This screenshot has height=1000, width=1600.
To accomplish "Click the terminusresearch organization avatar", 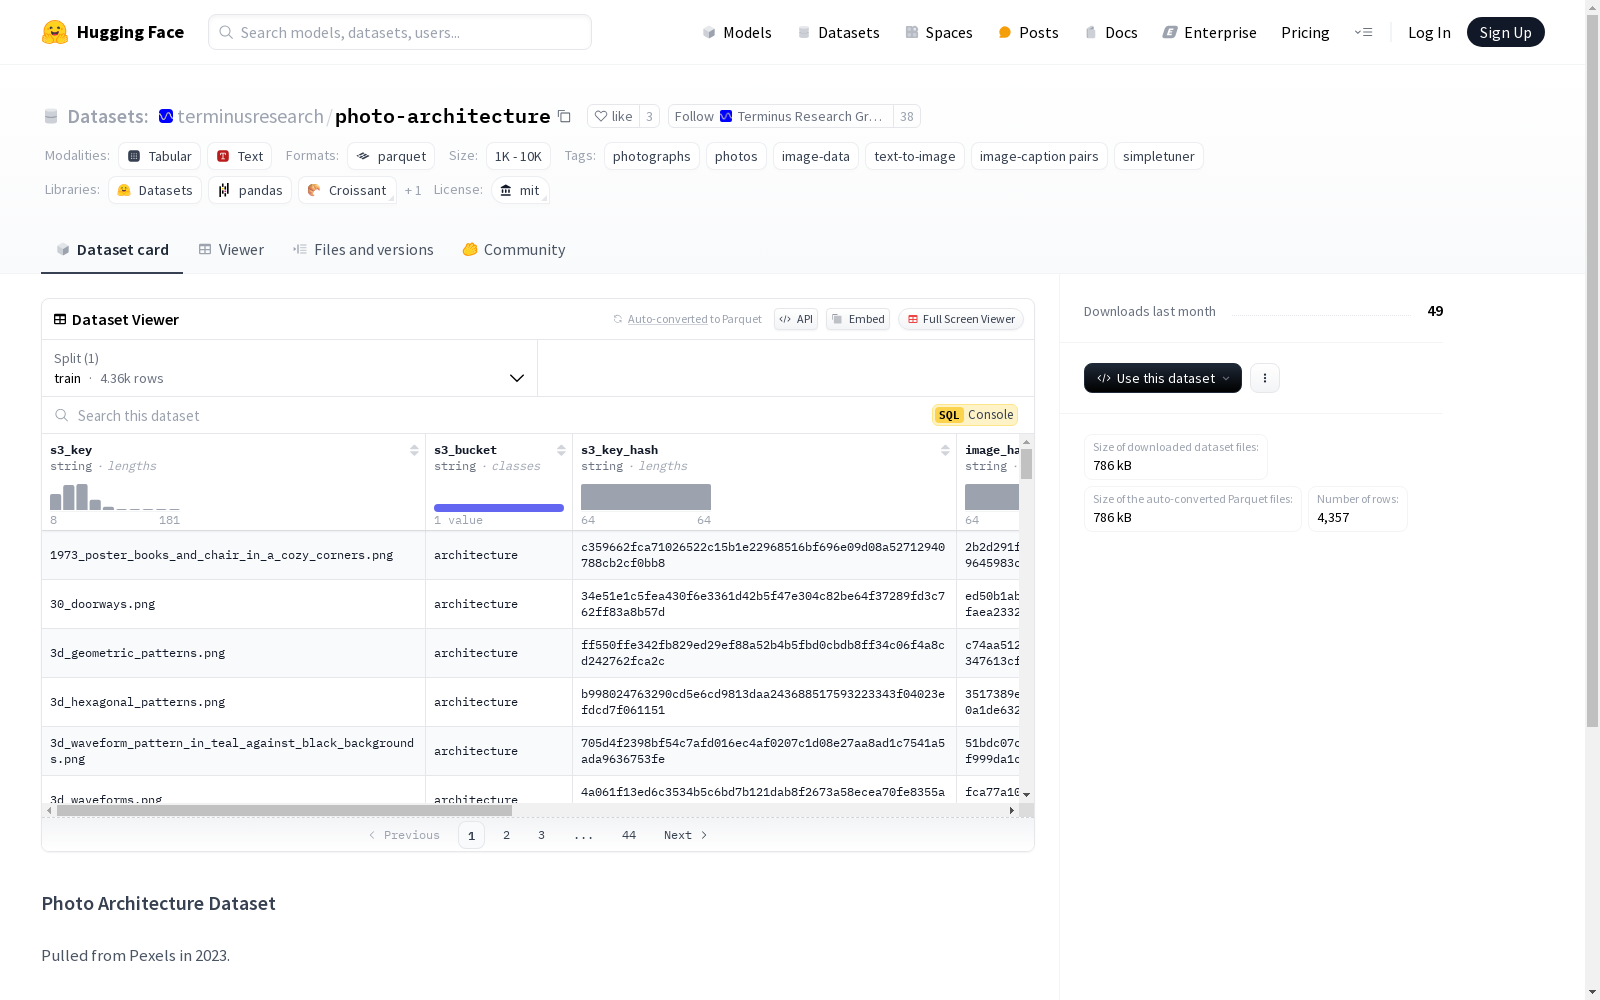I will 166,116.
